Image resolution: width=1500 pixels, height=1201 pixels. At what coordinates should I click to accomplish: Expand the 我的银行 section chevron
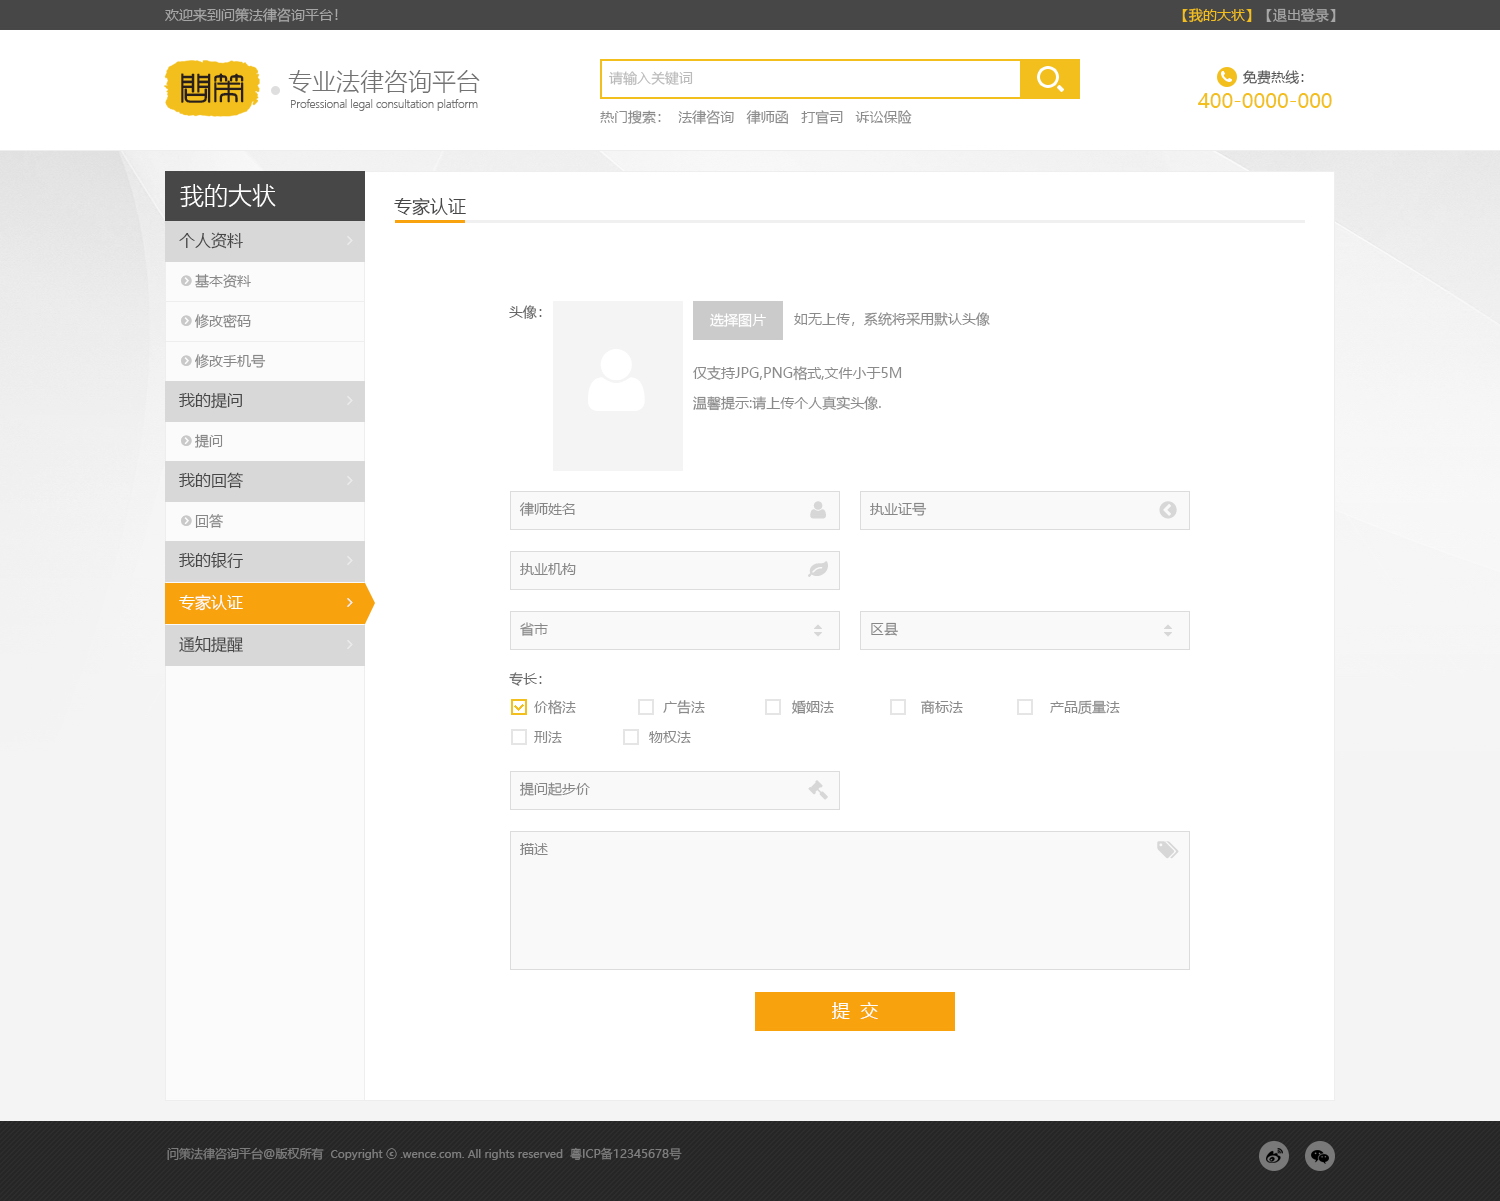click(x=349, y=561)
